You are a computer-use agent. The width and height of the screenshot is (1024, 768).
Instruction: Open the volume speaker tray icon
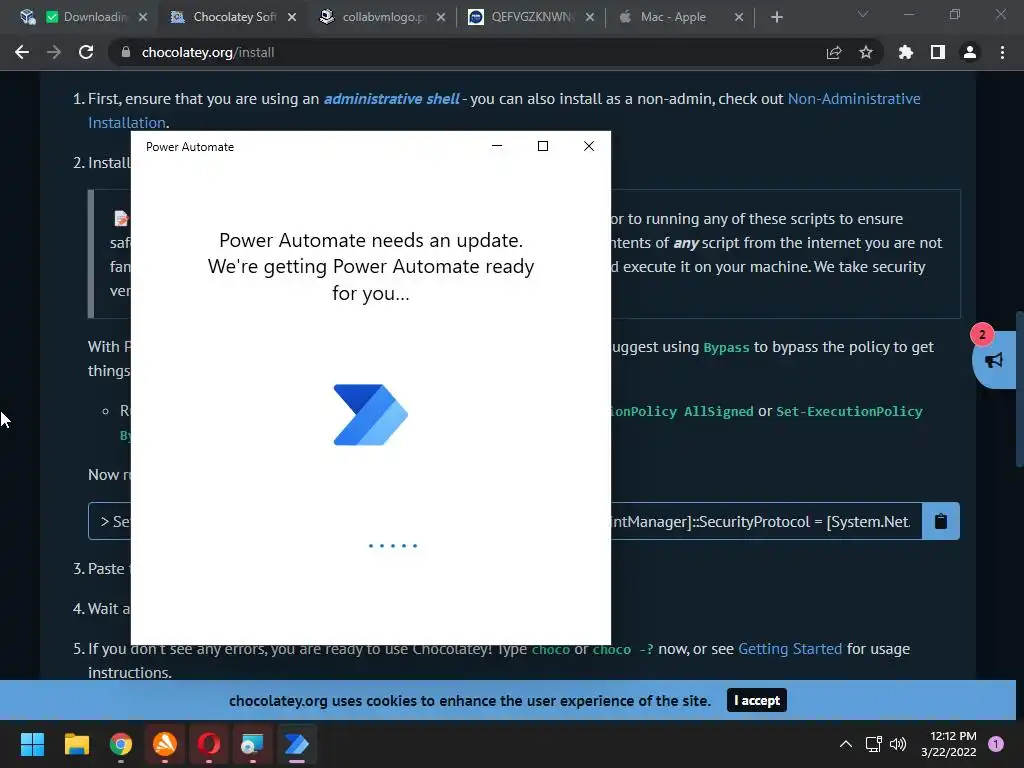pyautogui.click(x=898, y=744)
